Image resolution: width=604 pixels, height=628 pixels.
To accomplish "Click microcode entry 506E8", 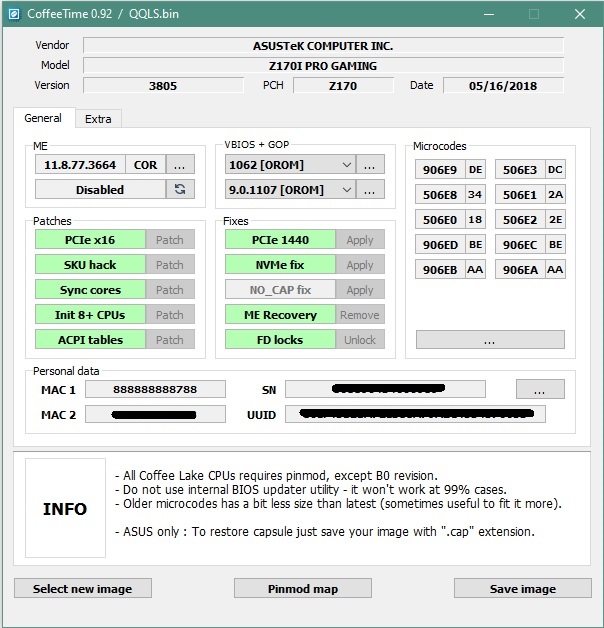I will pyautogui.click(x=440, y=195).
